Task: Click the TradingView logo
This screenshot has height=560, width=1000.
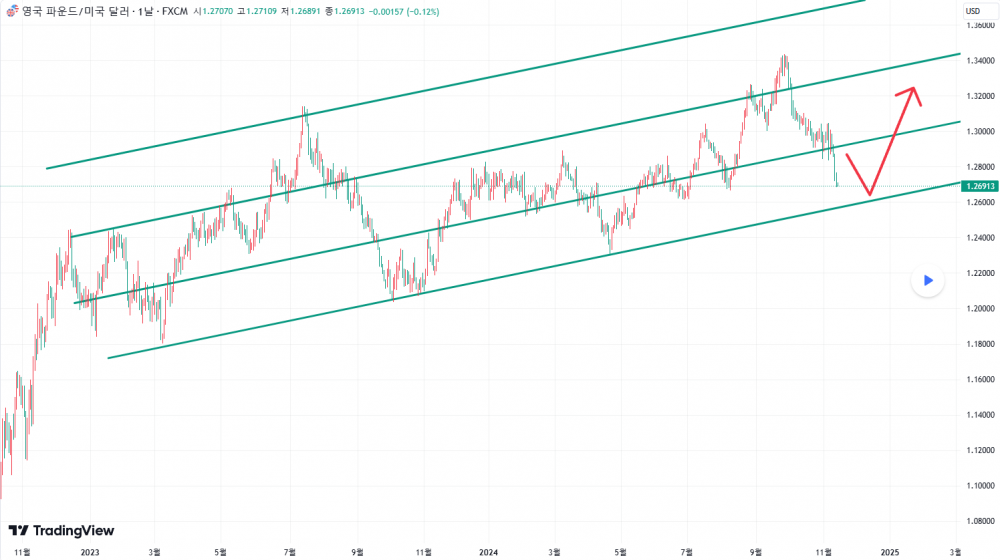Action: pos(61,530)
